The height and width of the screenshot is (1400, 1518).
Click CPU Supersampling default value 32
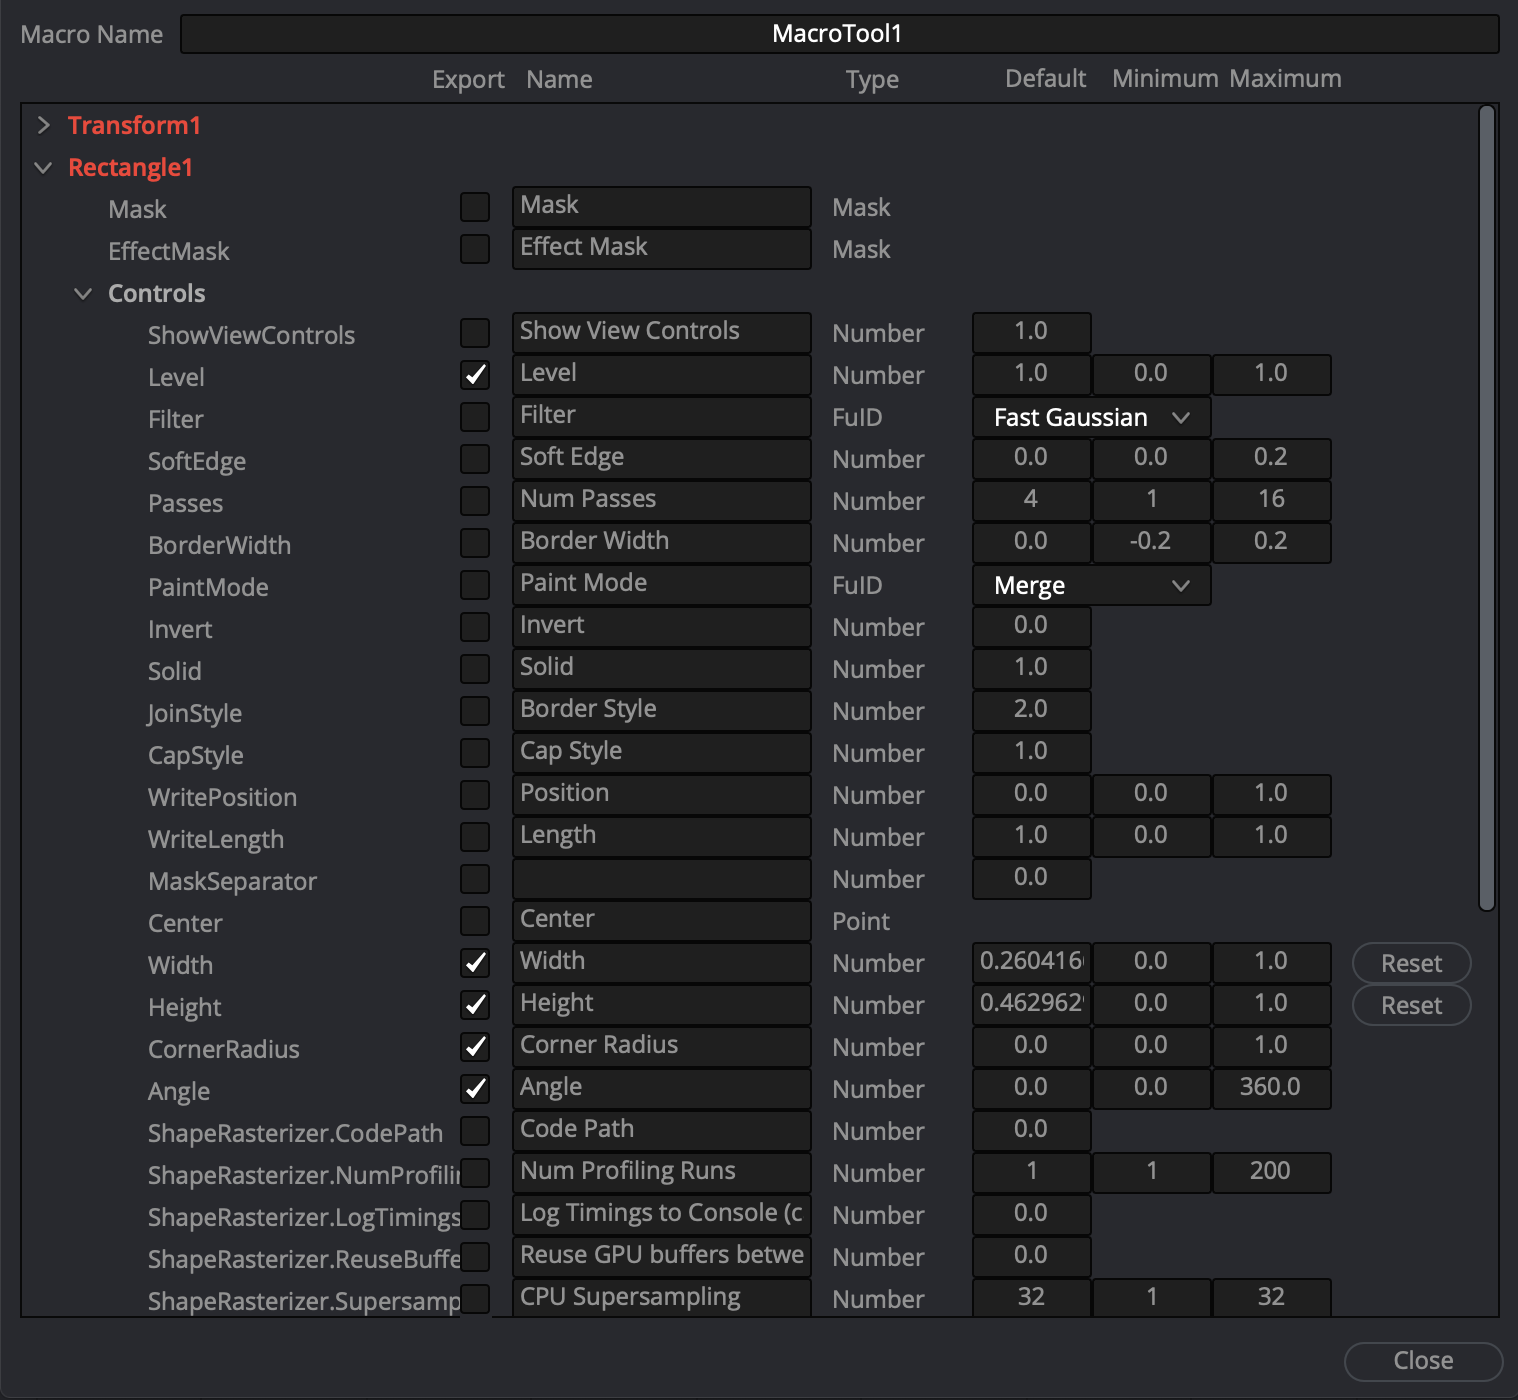click(x=1031, y=1299)
